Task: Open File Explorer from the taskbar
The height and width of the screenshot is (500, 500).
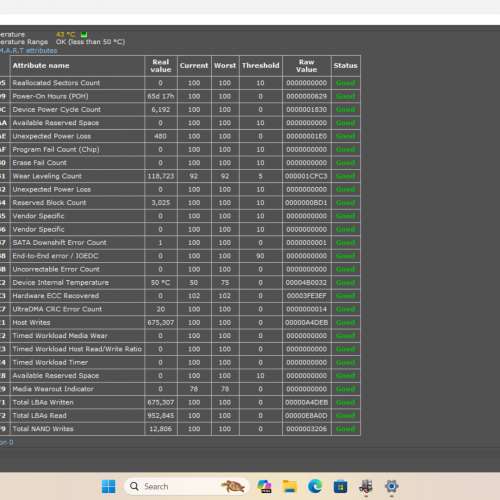Action: (x=290, y=487)
